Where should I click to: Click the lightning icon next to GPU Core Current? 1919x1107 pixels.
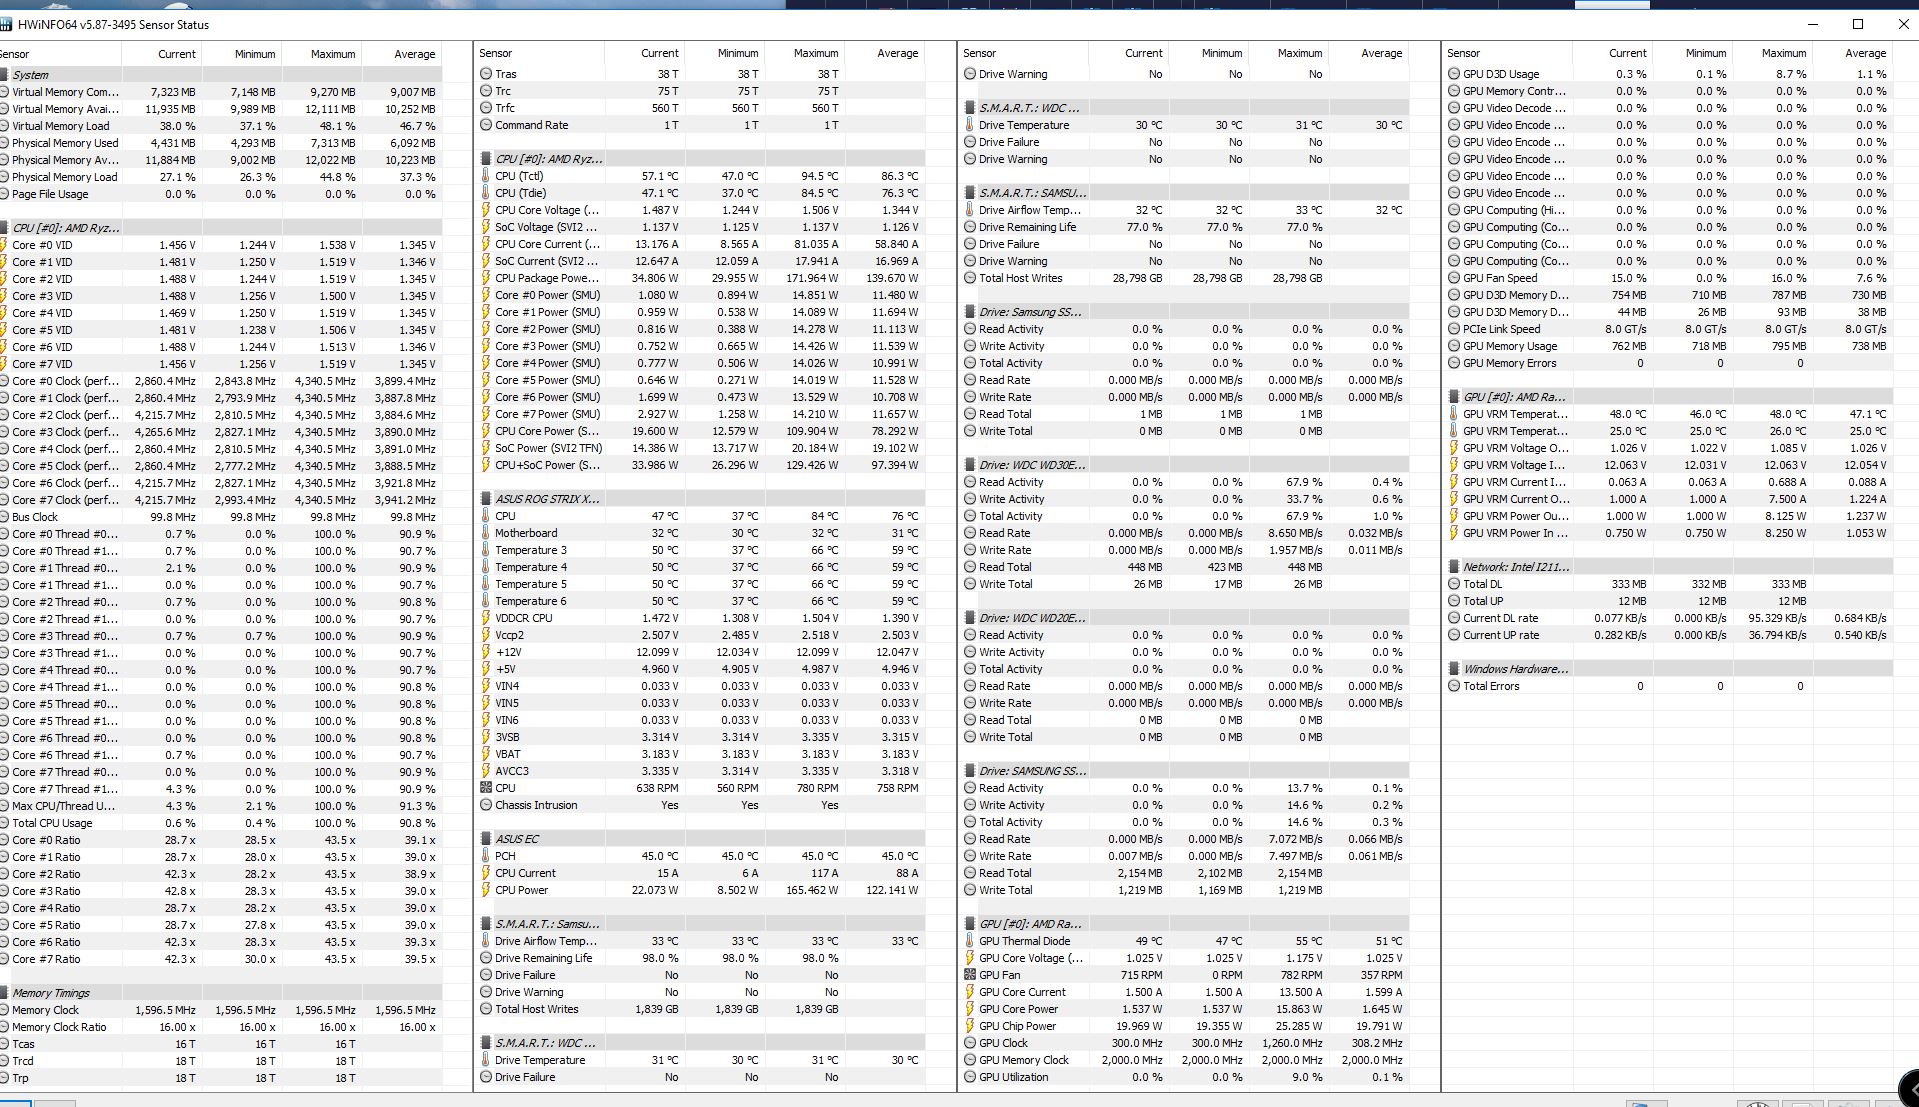[970, 992]
